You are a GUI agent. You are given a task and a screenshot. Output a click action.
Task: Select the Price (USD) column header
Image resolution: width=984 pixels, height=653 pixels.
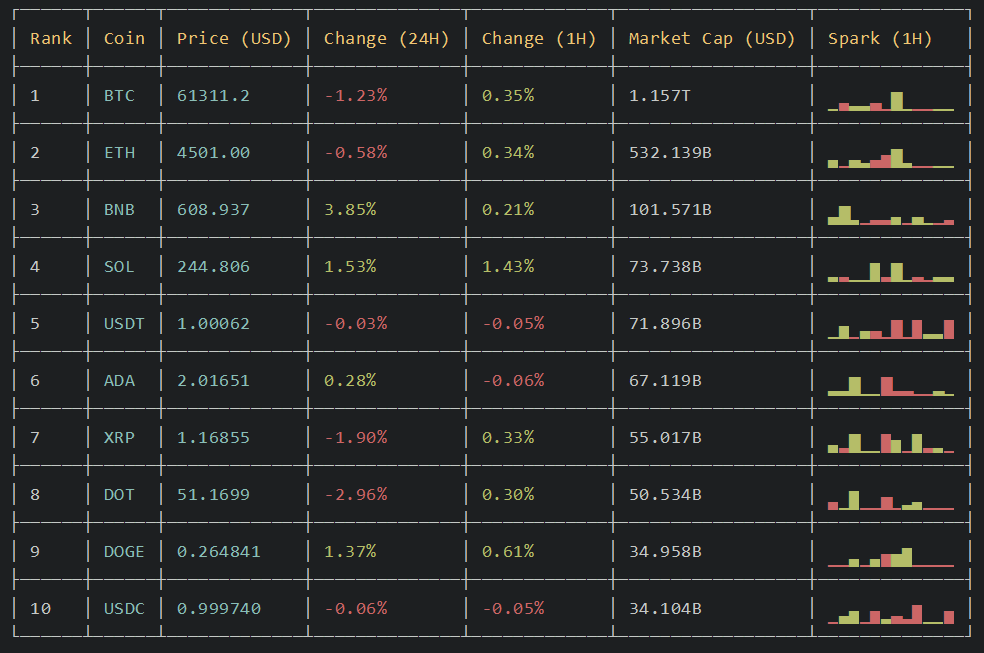tap(234, 39)
